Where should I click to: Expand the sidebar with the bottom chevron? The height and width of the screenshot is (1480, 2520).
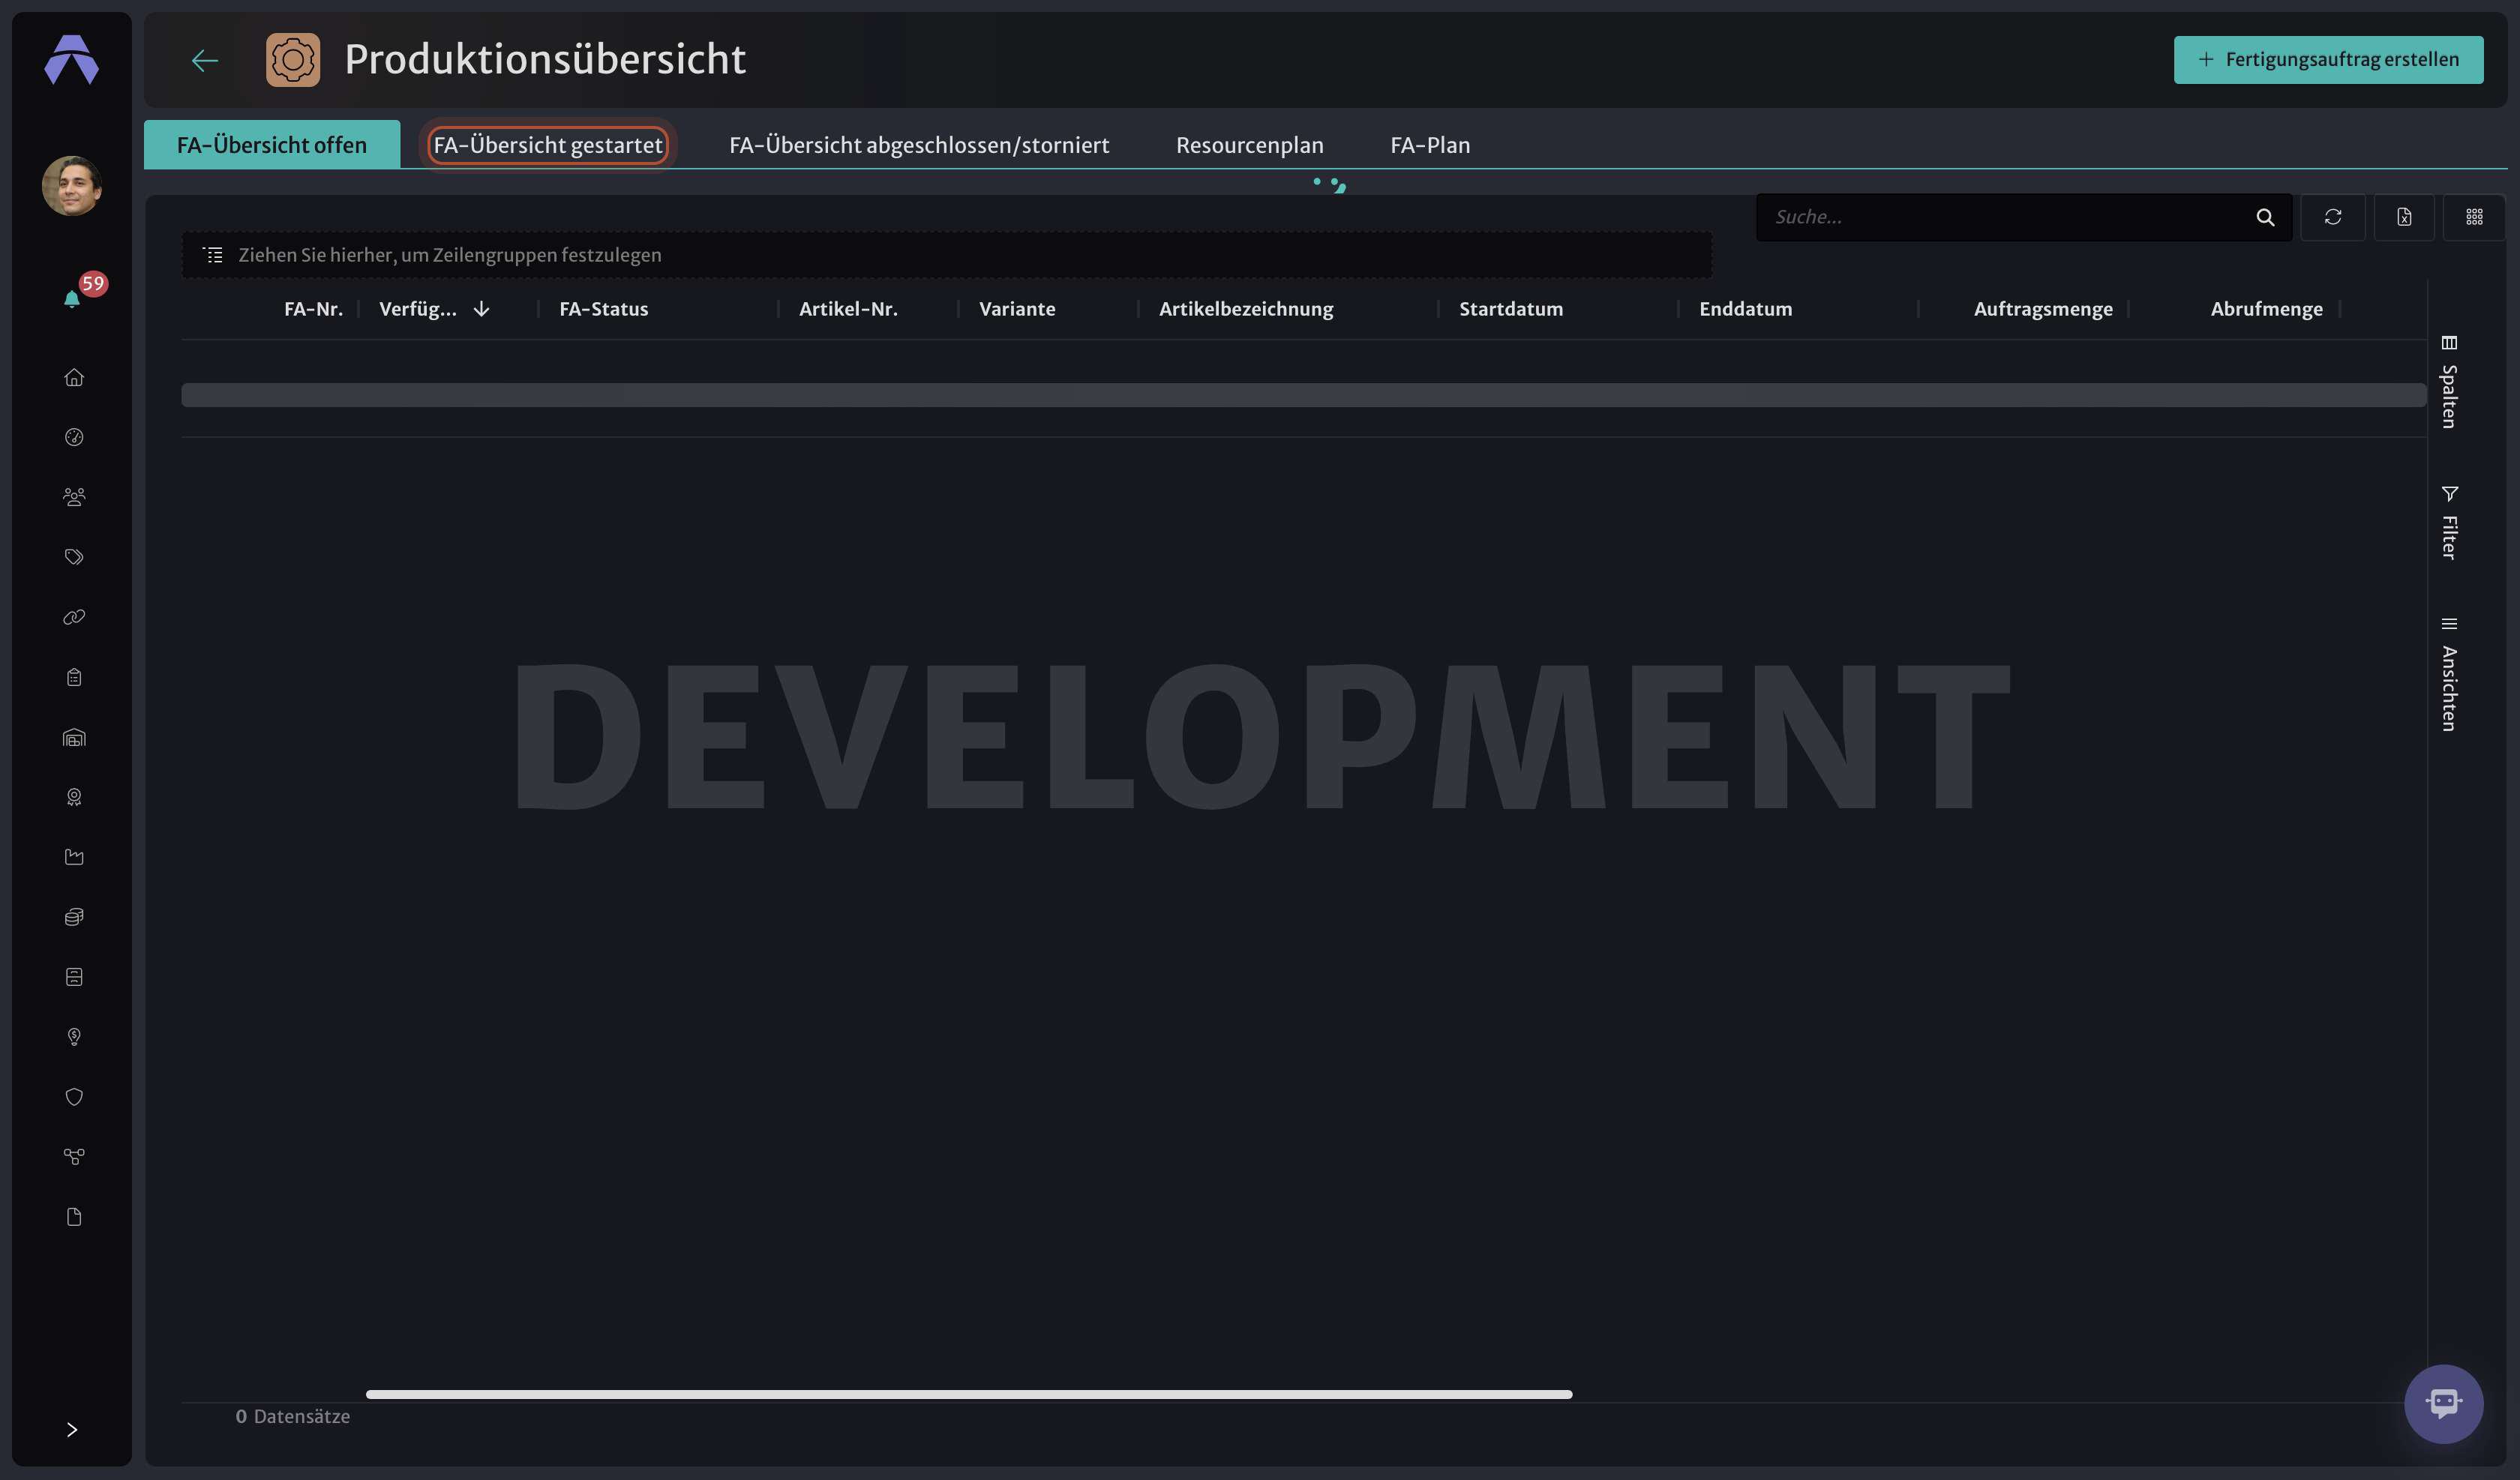(72, 1429)
